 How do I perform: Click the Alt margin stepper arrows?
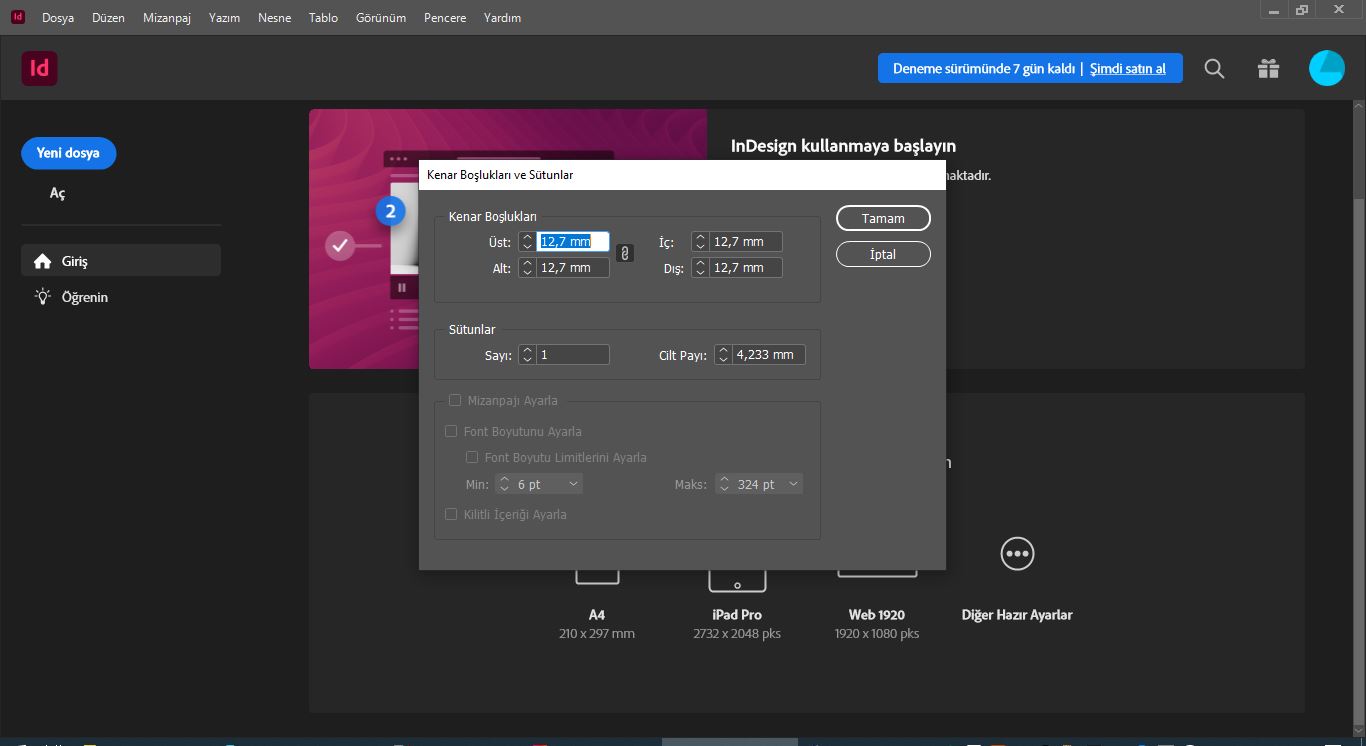coord(527,268)
